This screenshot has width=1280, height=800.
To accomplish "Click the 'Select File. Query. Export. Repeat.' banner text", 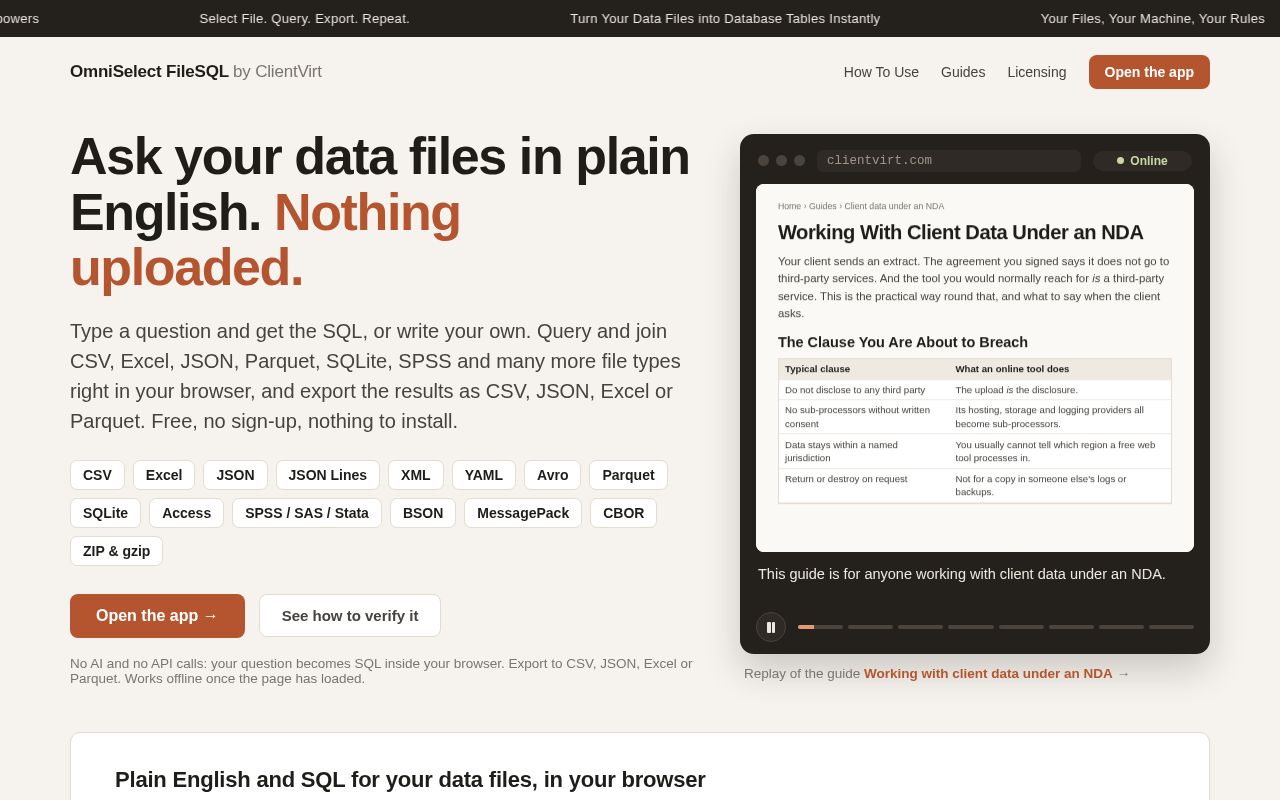I will 304,18.
